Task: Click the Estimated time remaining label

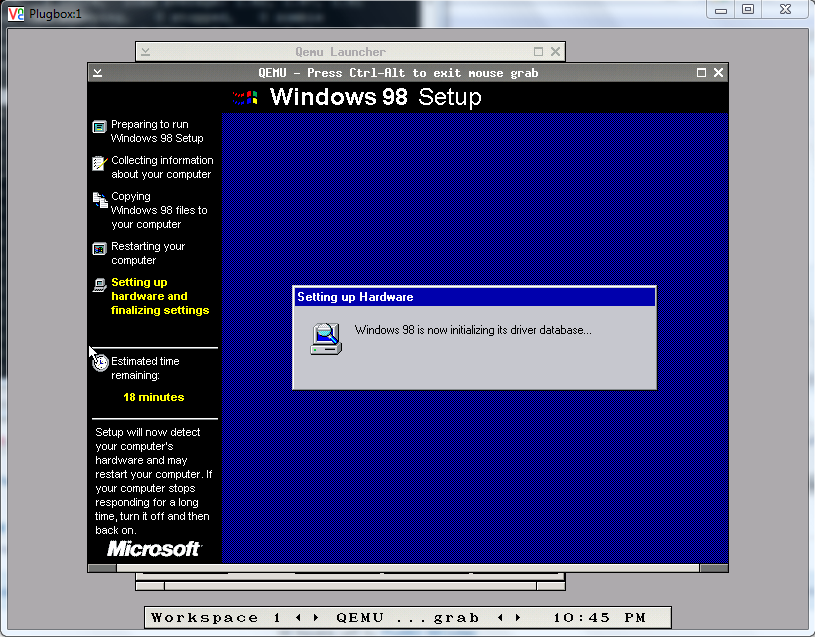Action: coord(145,368)
